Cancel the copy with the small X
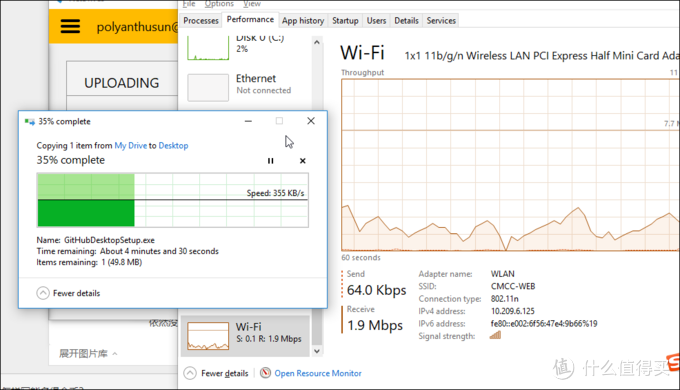This screenshot has width=680, height=390. pyautogui.click(x=303, y=161)
